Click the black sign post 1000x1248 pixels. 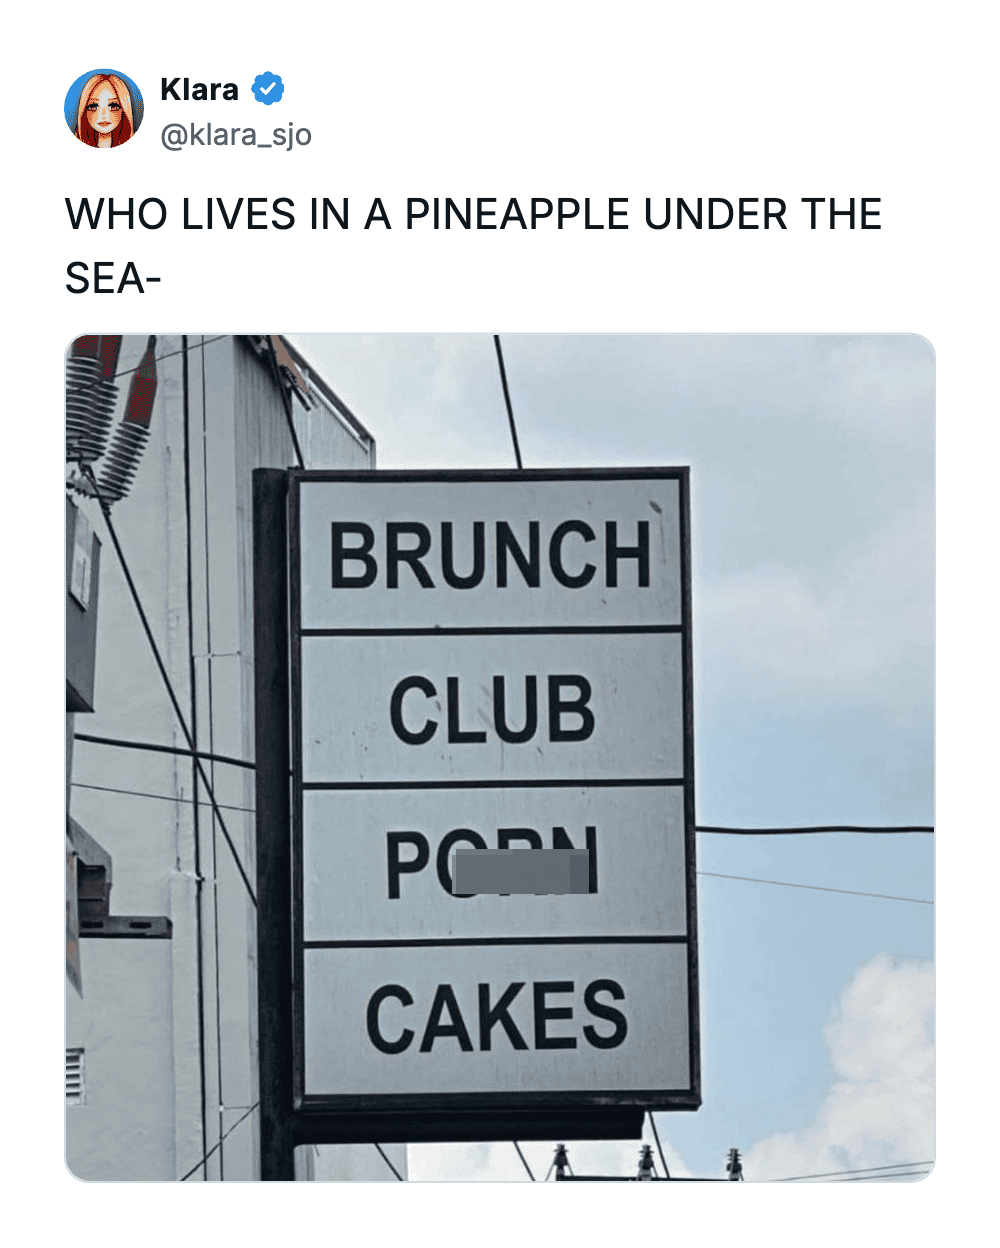point(273,800)
